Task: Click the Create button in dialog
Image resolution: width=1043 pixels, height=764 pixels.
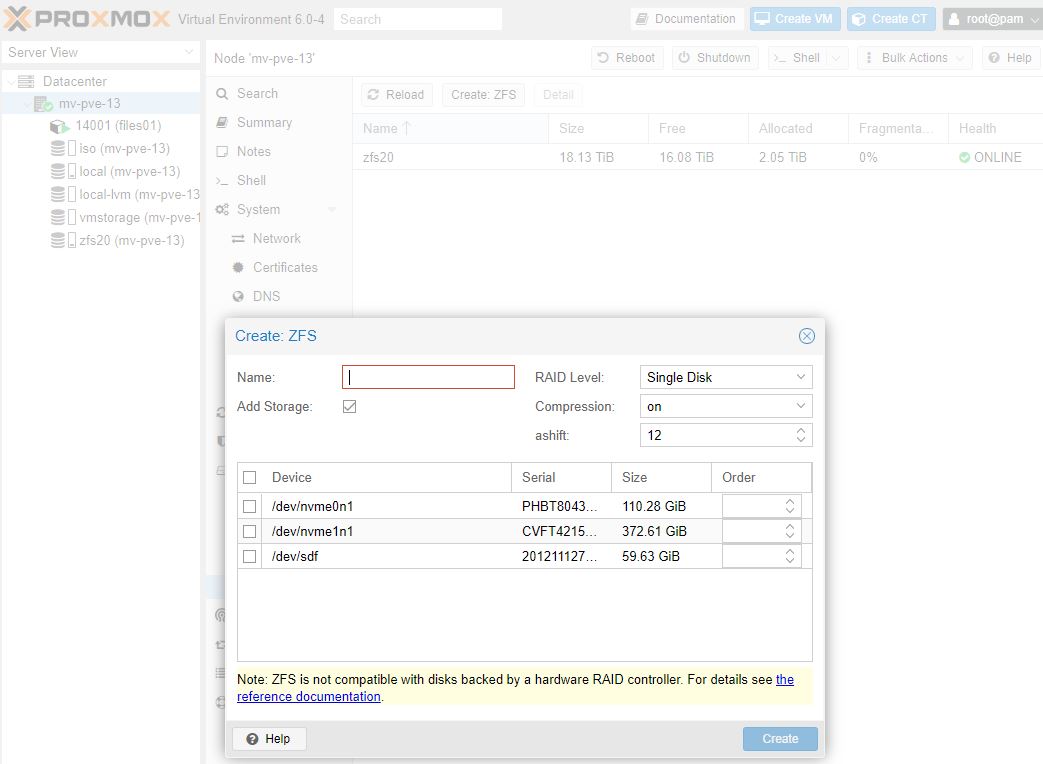Action: point(780,739)
